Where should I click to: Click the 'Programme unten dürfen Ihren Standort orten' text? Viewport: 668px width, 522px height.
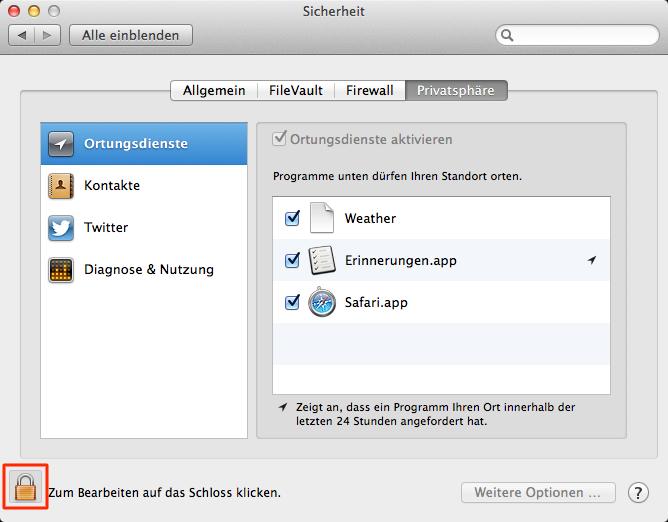coord(397,176)
